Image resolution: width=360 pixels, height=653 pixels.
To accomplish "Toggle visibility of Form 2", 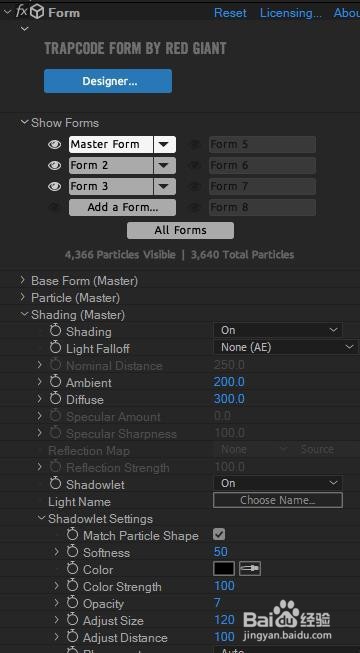I will (54, 165).
